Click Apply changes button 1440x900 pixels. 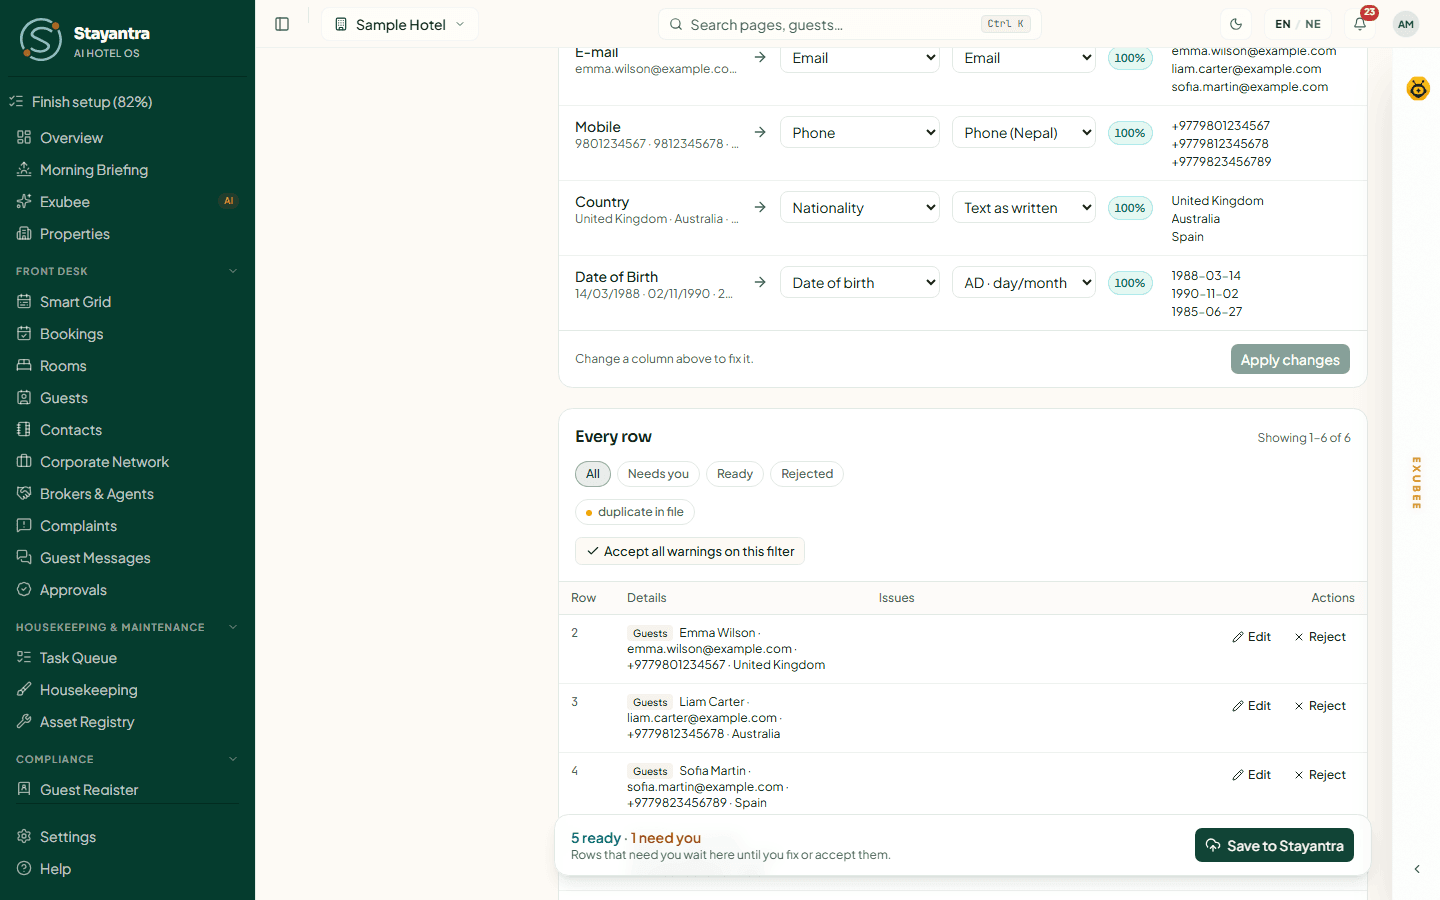(1290, 359)
